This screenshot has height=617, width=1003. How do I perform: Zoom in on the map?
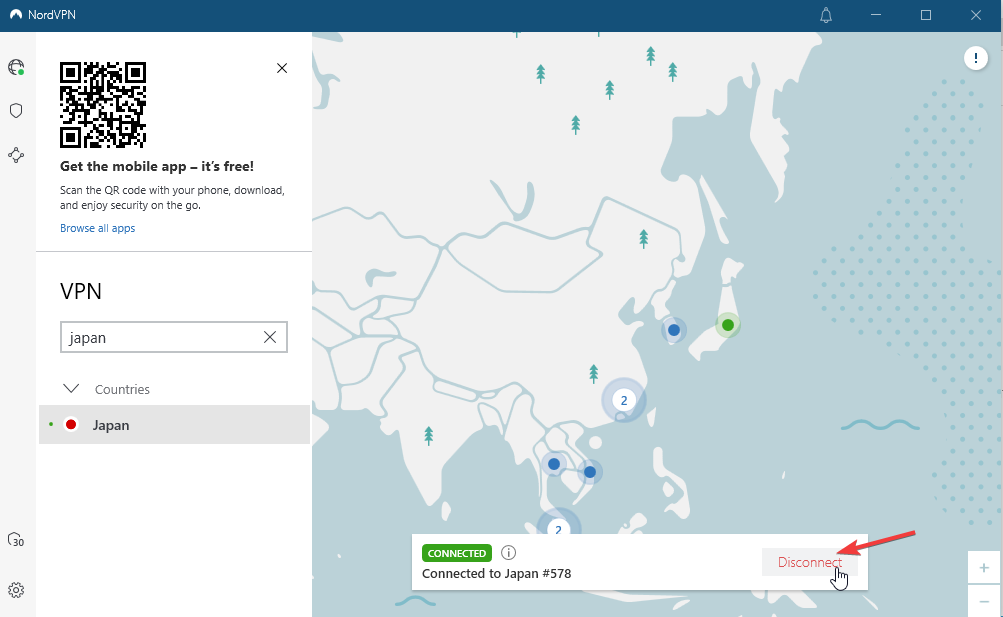point(984,567)
